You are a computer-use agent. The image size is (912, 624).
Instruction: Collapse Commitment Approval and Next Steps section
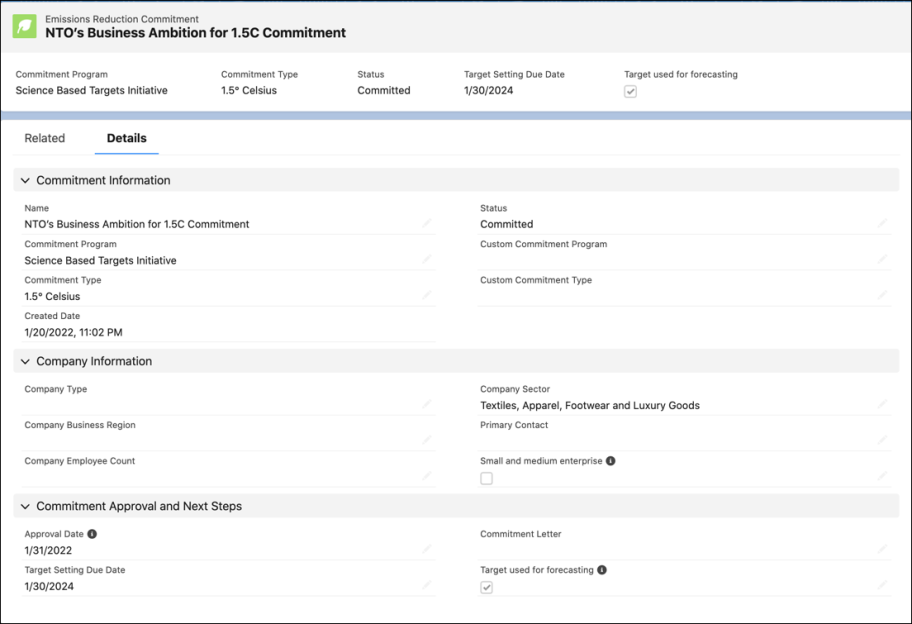click(25, 506)
